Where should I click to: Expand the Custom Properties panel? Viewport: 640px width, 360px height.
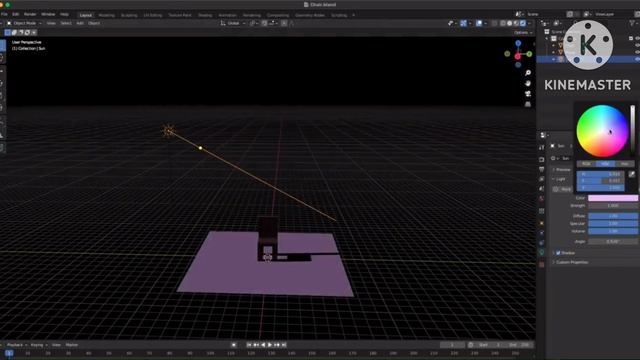pyautogui.click(x=572, y=262)
